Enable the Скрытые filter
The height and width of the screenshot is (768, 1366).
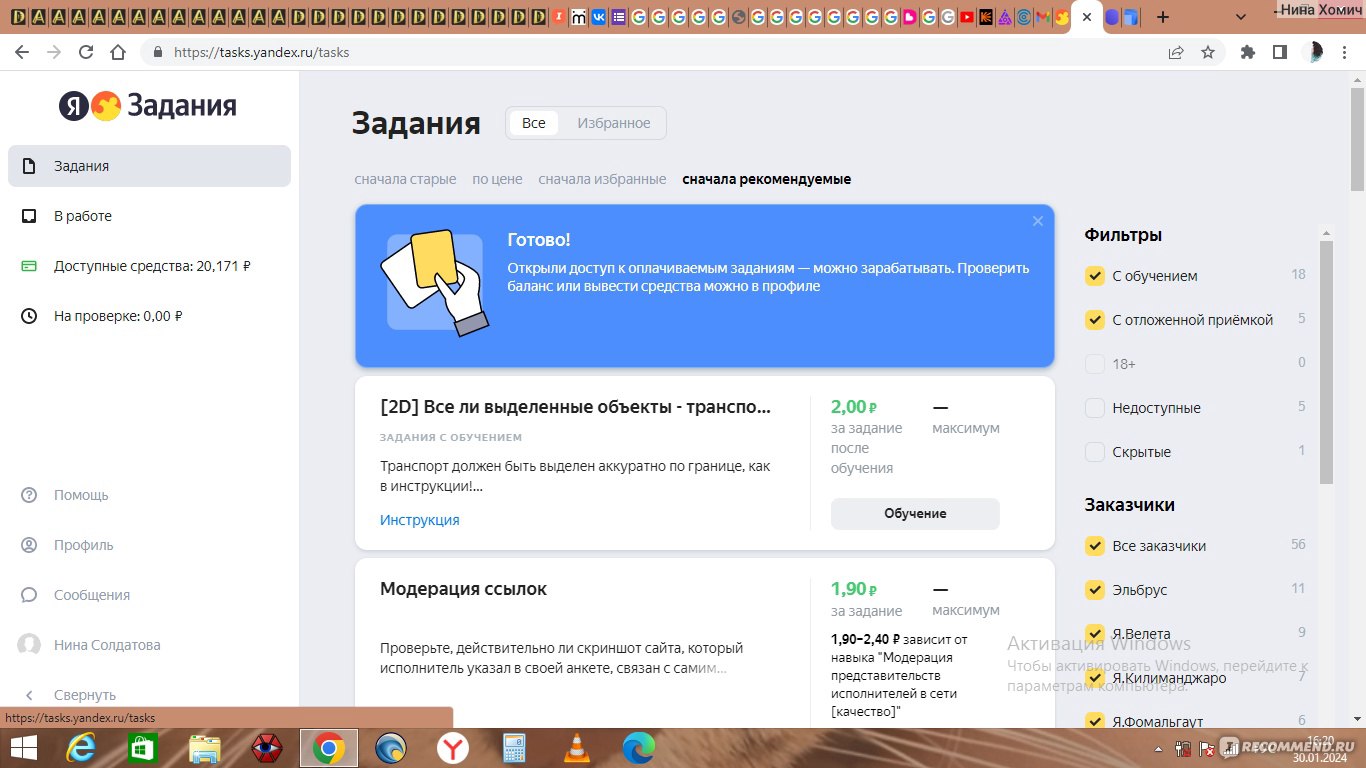click(x=1095, y=452)
